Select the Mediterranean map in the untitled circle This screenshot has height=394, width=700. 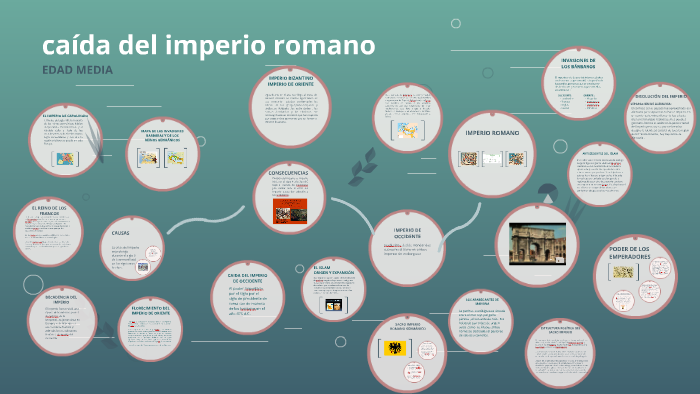[x=408, y=130]
